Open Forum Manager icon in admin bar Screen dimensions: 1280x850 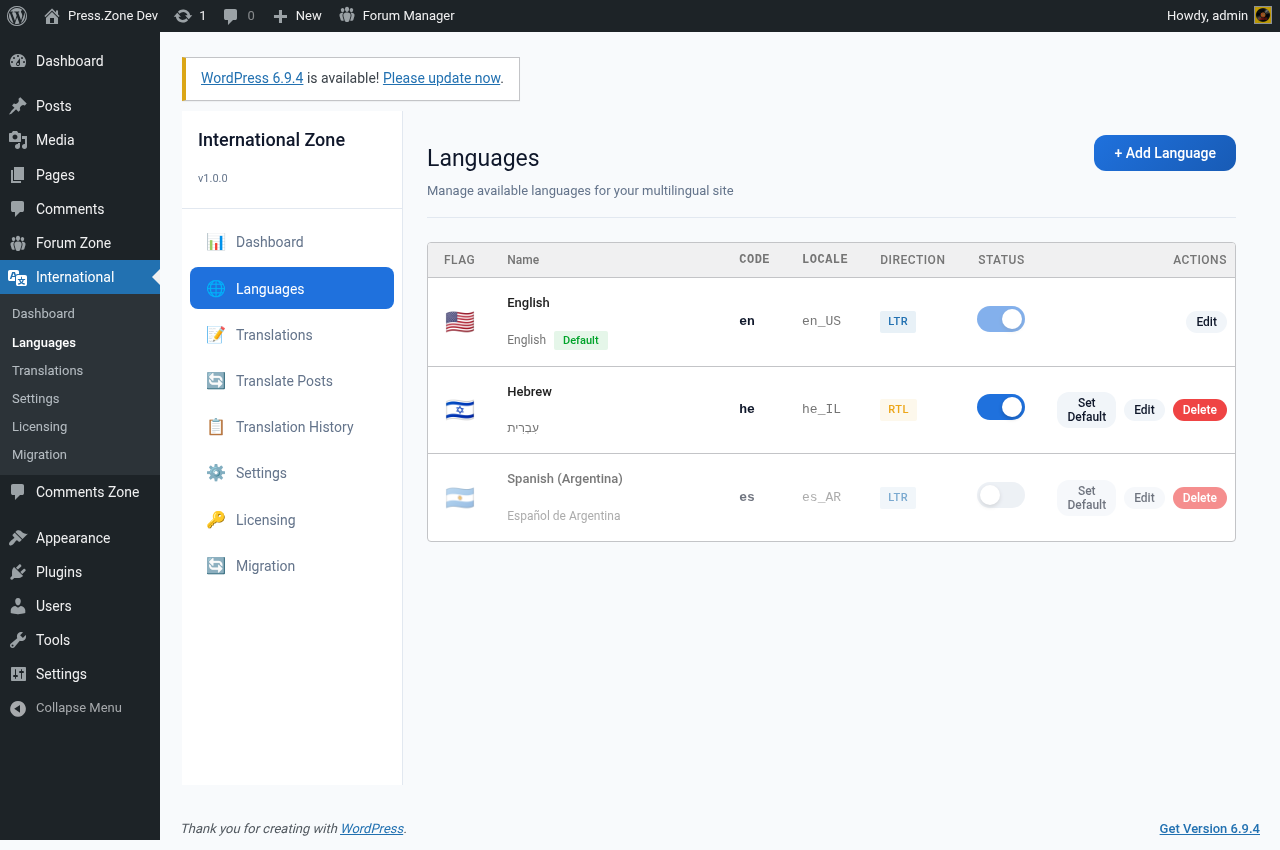click(347, 15)
